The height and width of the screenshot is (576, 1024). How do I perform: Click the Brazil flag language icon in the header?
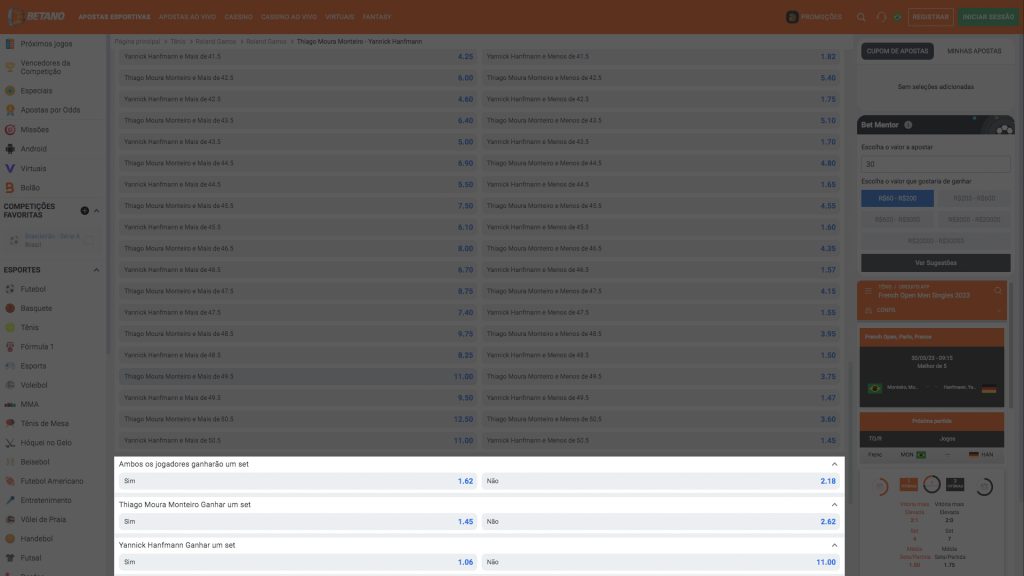tap(898, 17)
